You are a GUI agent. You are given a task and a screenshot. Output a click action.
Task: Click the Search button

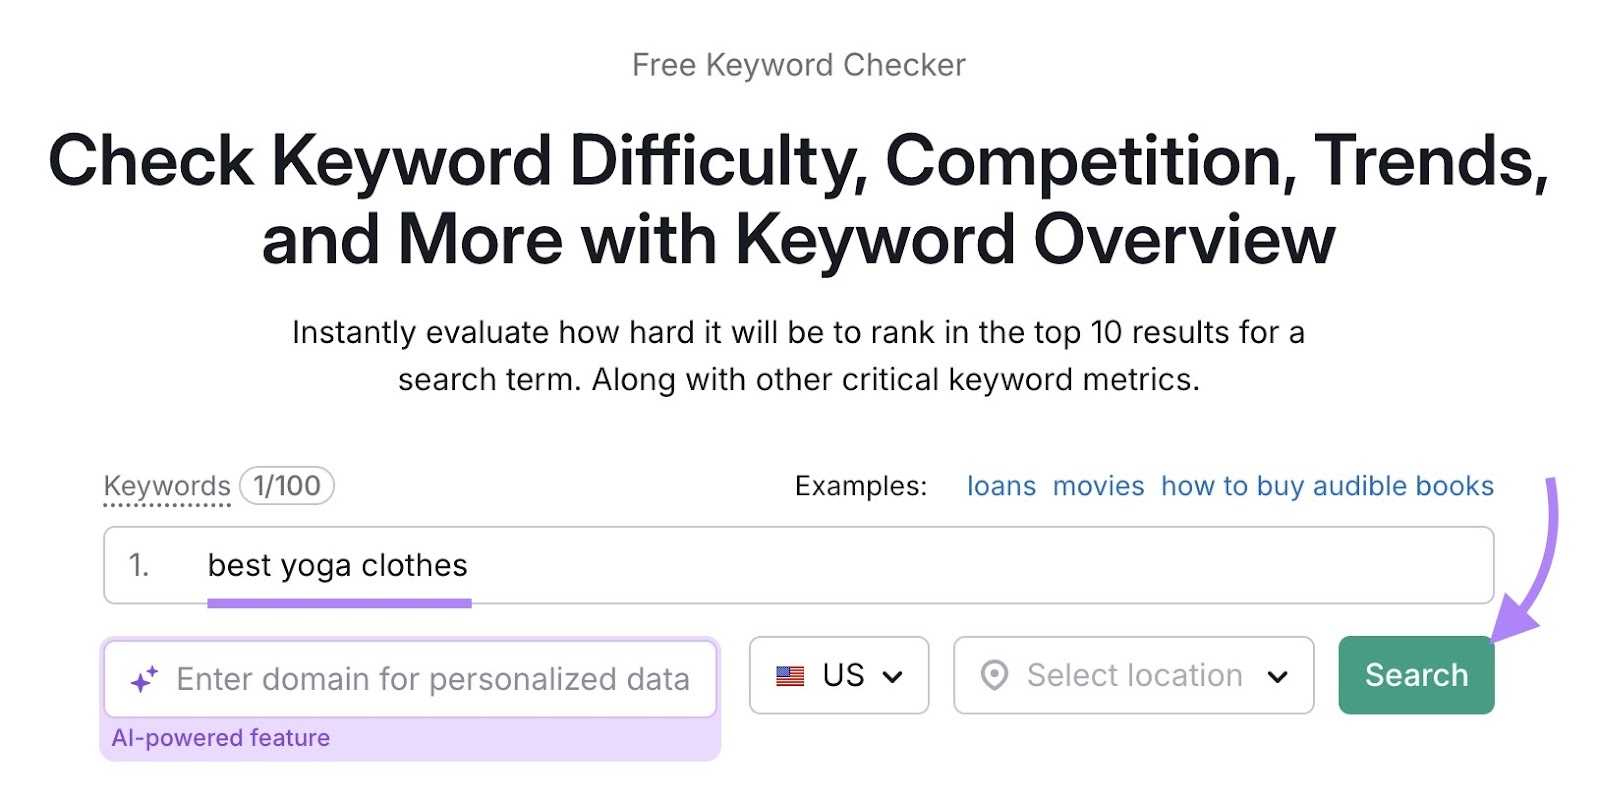pyautogui.click(x=1415, y=675)
